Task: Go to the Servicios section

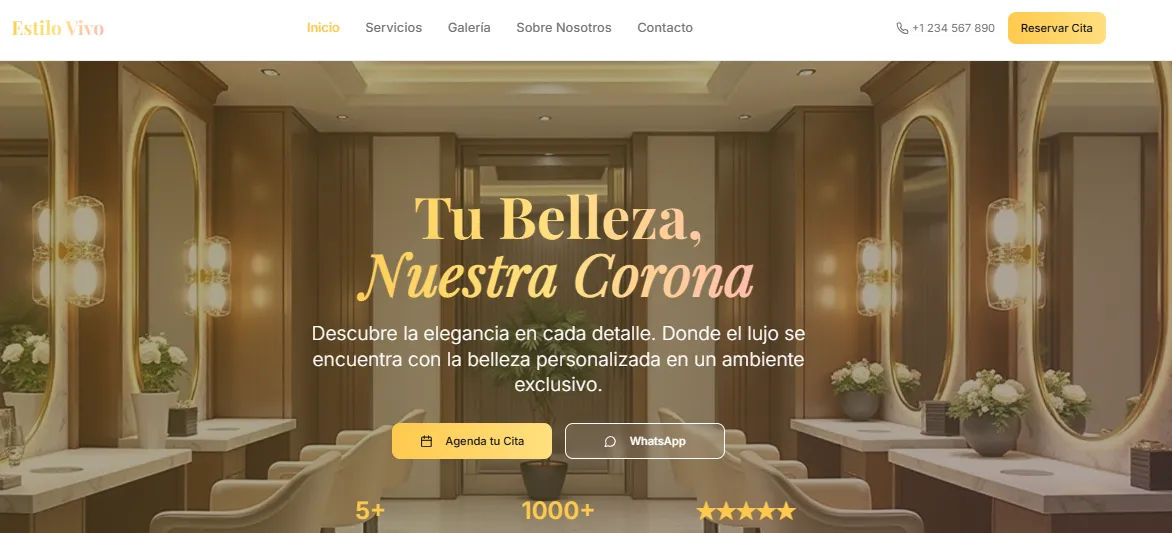Action: click(393, 28)
